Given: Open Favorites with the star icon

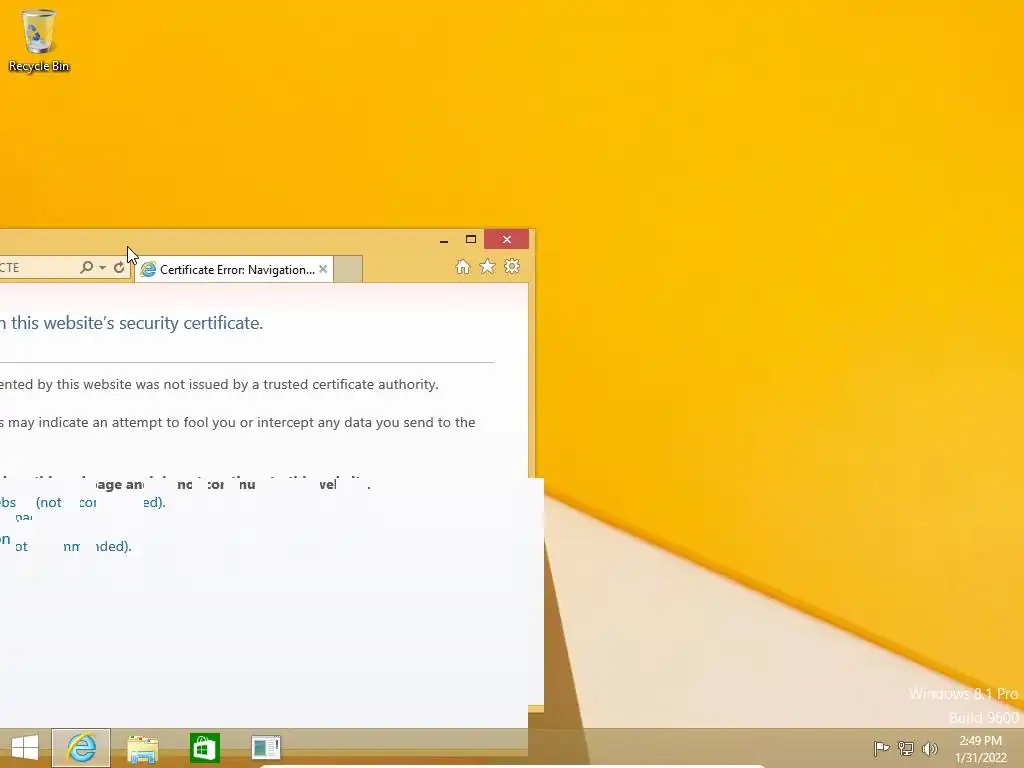Looking at the screenshot, I should (487, 266).
